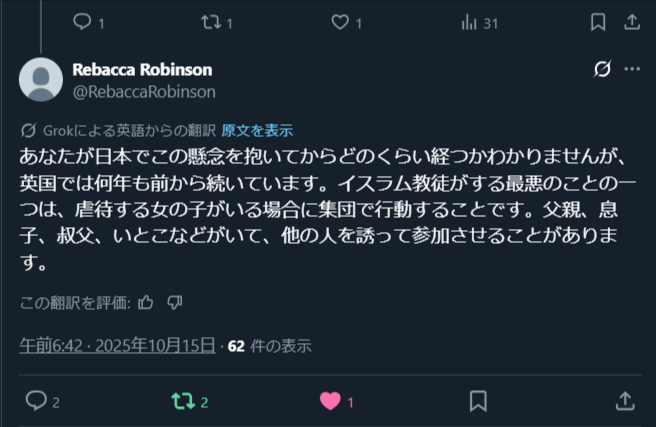The image size is (656, 427).
Task: Open the tweet timestamp 午前6:42 link
Action: (x=118, y=345)
